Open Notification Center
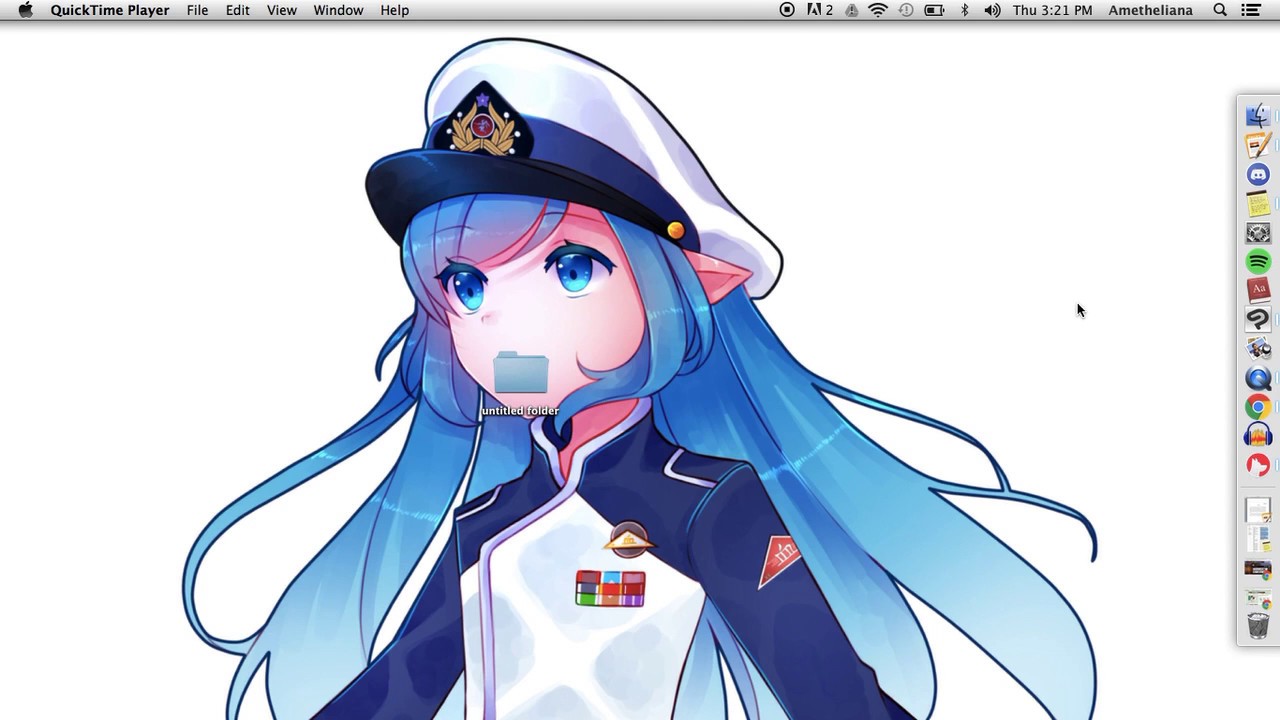The image size is (1280, 720). (1250, 10)
